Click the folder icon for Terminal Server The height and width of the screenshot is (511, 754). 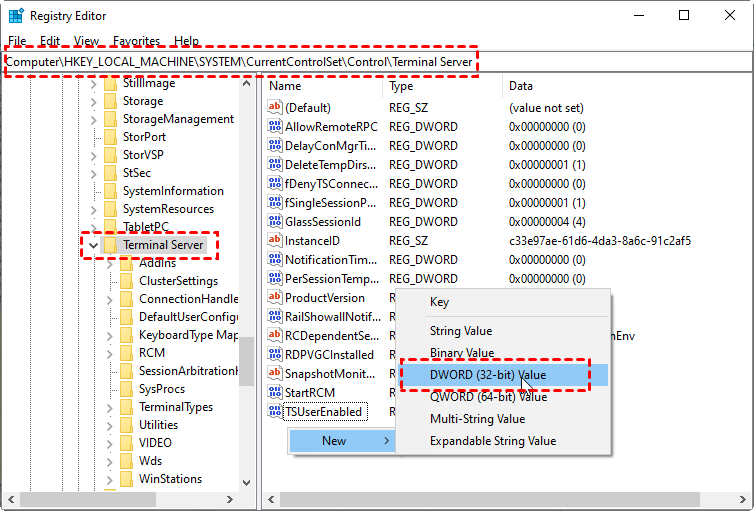click(110, 245)
